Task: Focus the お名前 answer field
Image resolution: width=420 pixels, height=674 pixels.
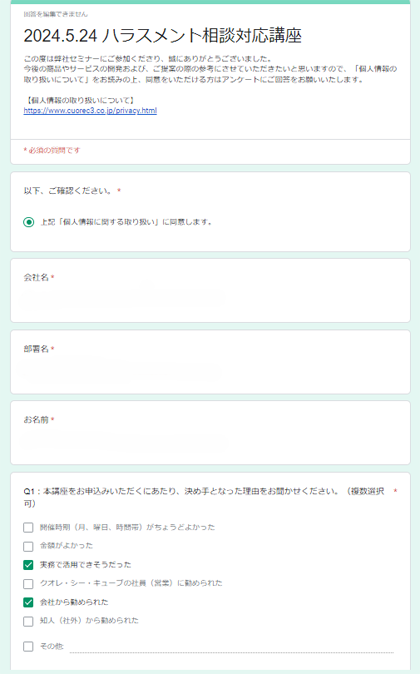Action: [x=125, y=437]
